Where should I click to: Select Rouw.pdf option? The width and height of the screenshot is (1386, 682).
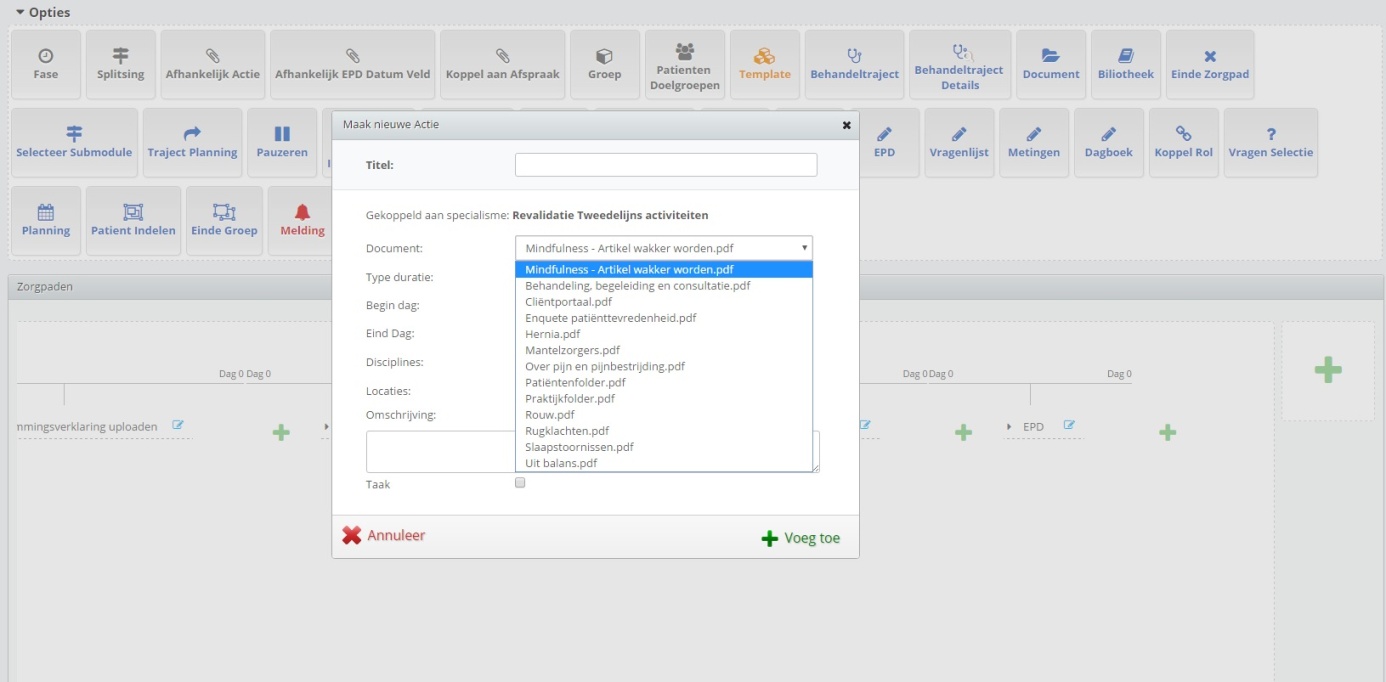click(x=664, y=414)
